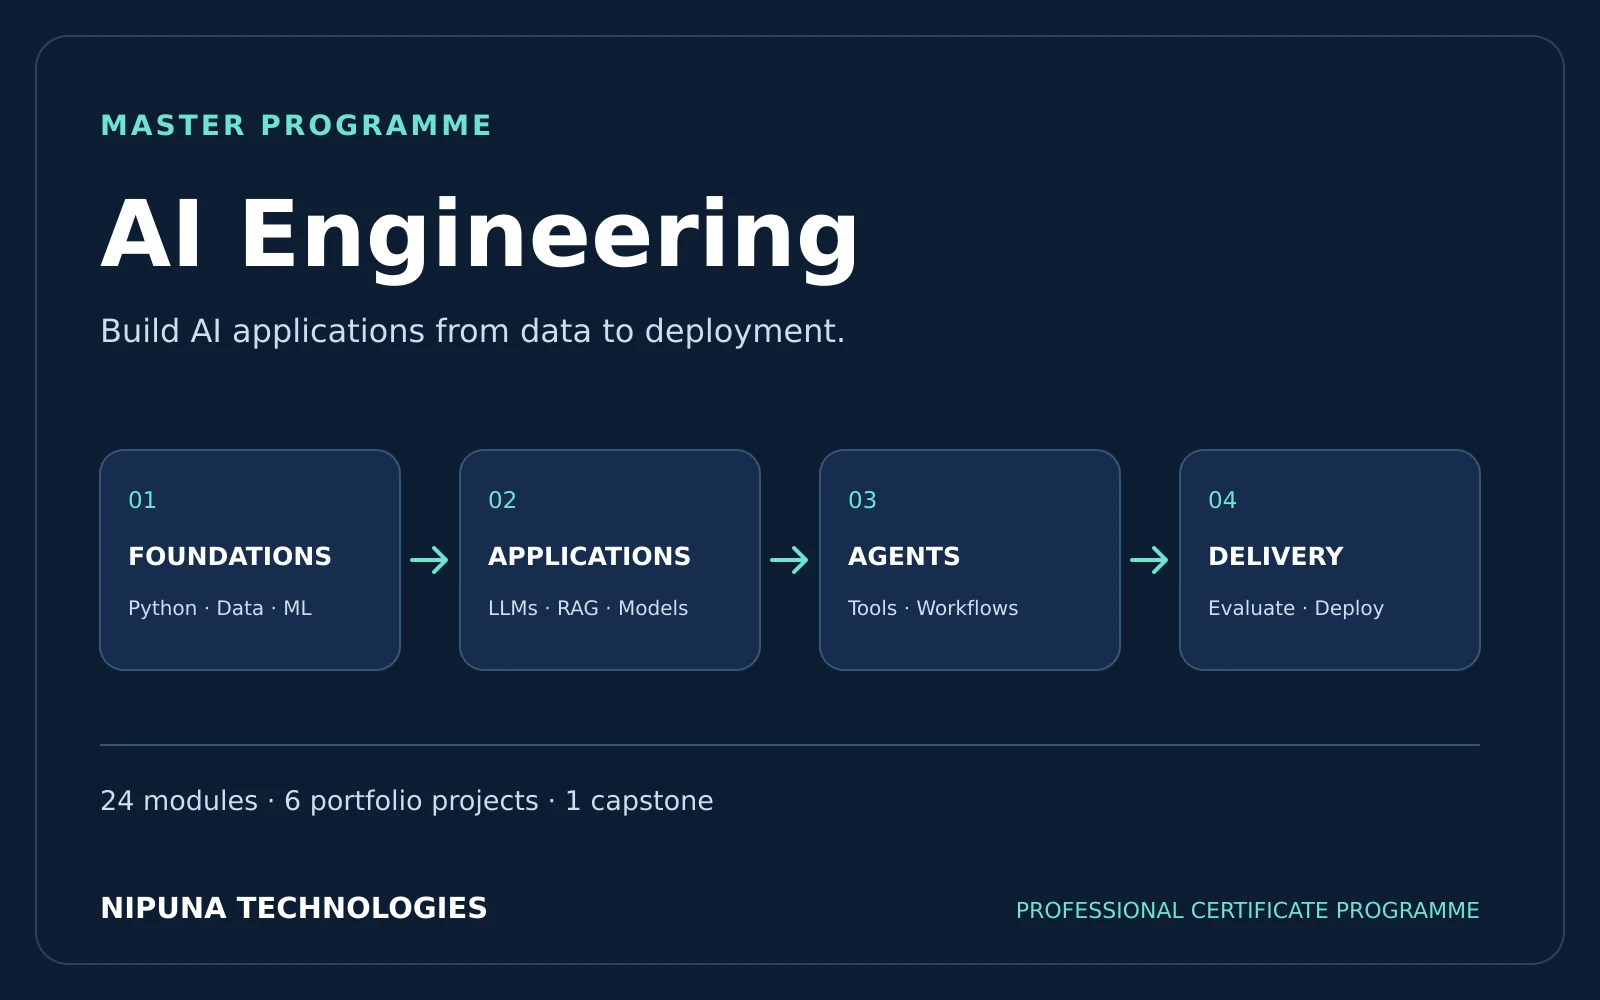The image size is (1600, 1000).
Task: Click the NIPUNA TECHNOLOGIES brand name
Action: [x=294, y=908]
